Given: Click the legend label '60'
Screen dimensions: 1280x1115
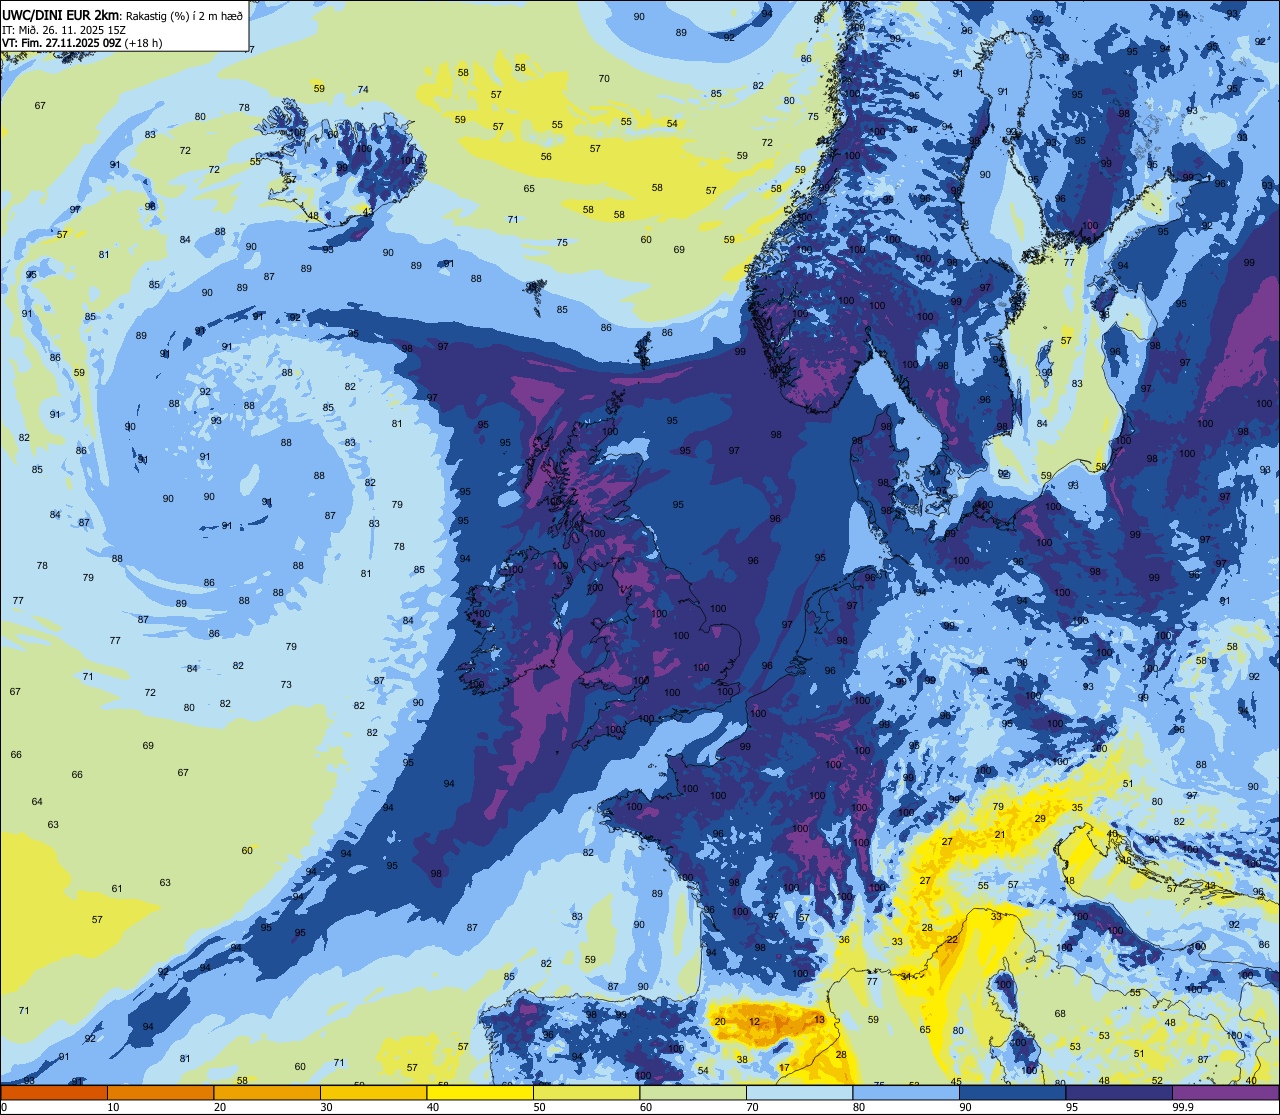Looking at the screenshot, I should (x=646, y=1107).
